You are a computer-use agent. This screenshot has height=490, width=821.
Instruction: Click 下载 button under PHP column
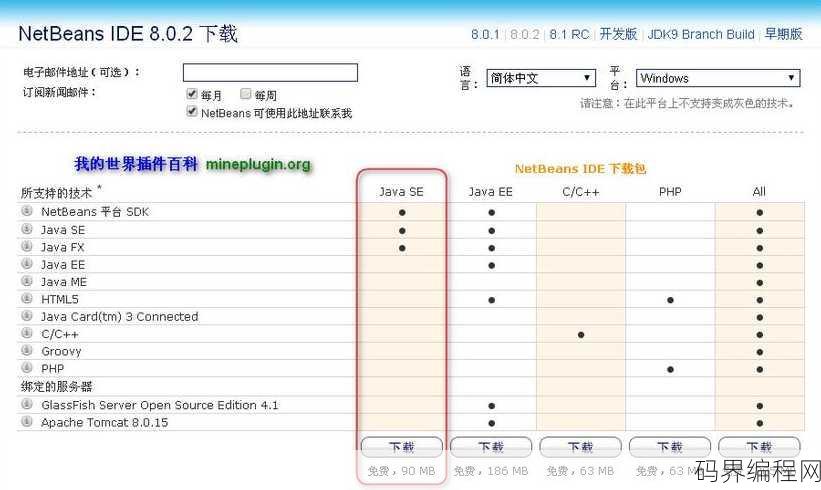click(x=670, y=447)
